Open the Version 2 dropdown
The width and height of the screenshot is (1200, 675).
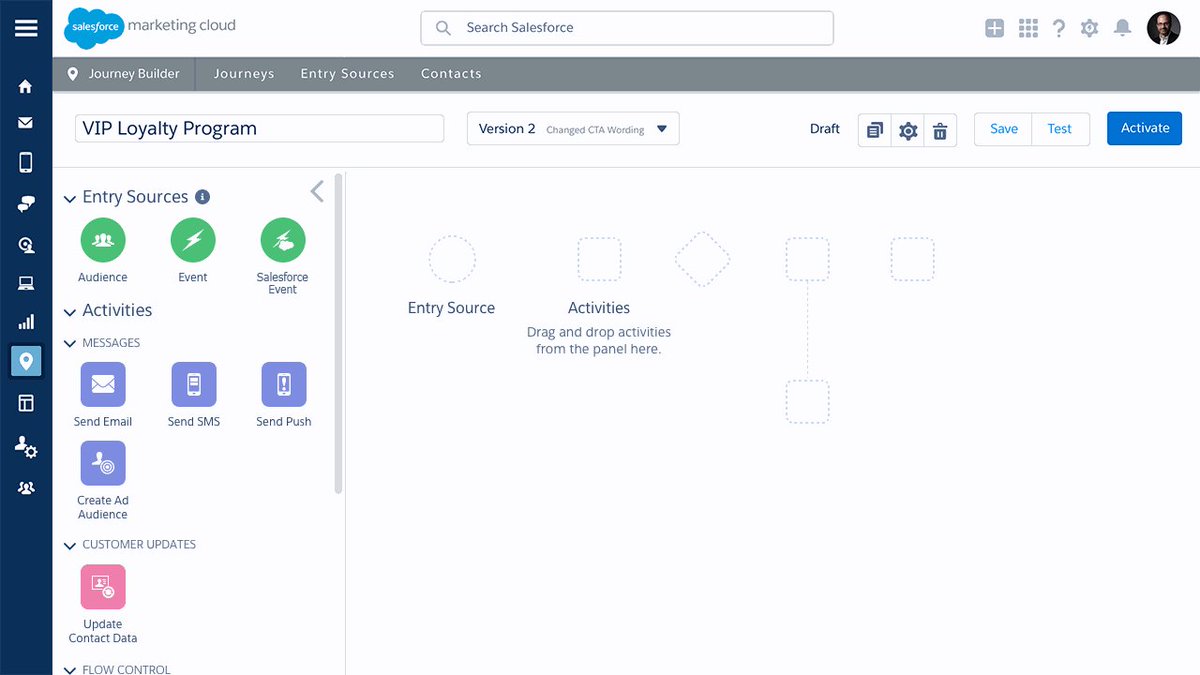point(573,129)
